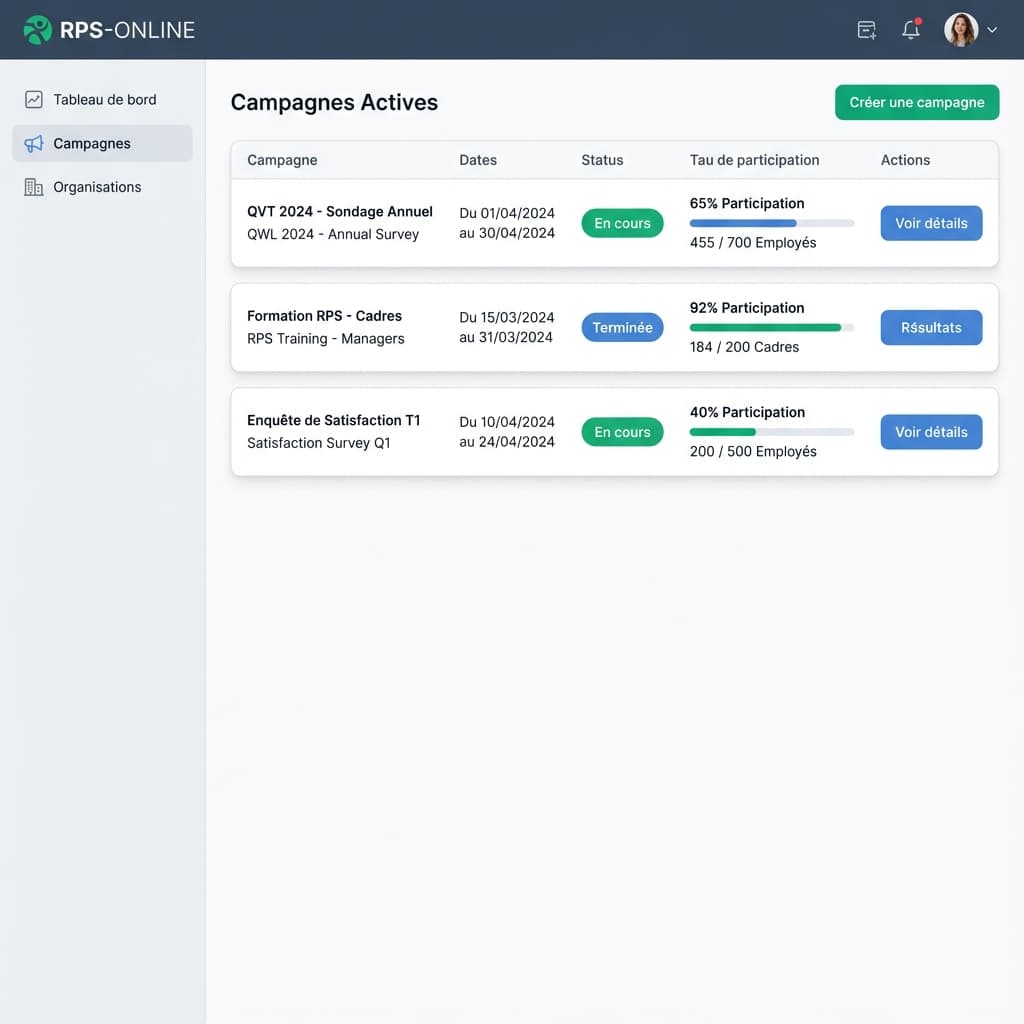This screenshot has width=1024, height=1024.
Task: Click En cours badge for QVT 2024
Action: (x=622, y=223)
